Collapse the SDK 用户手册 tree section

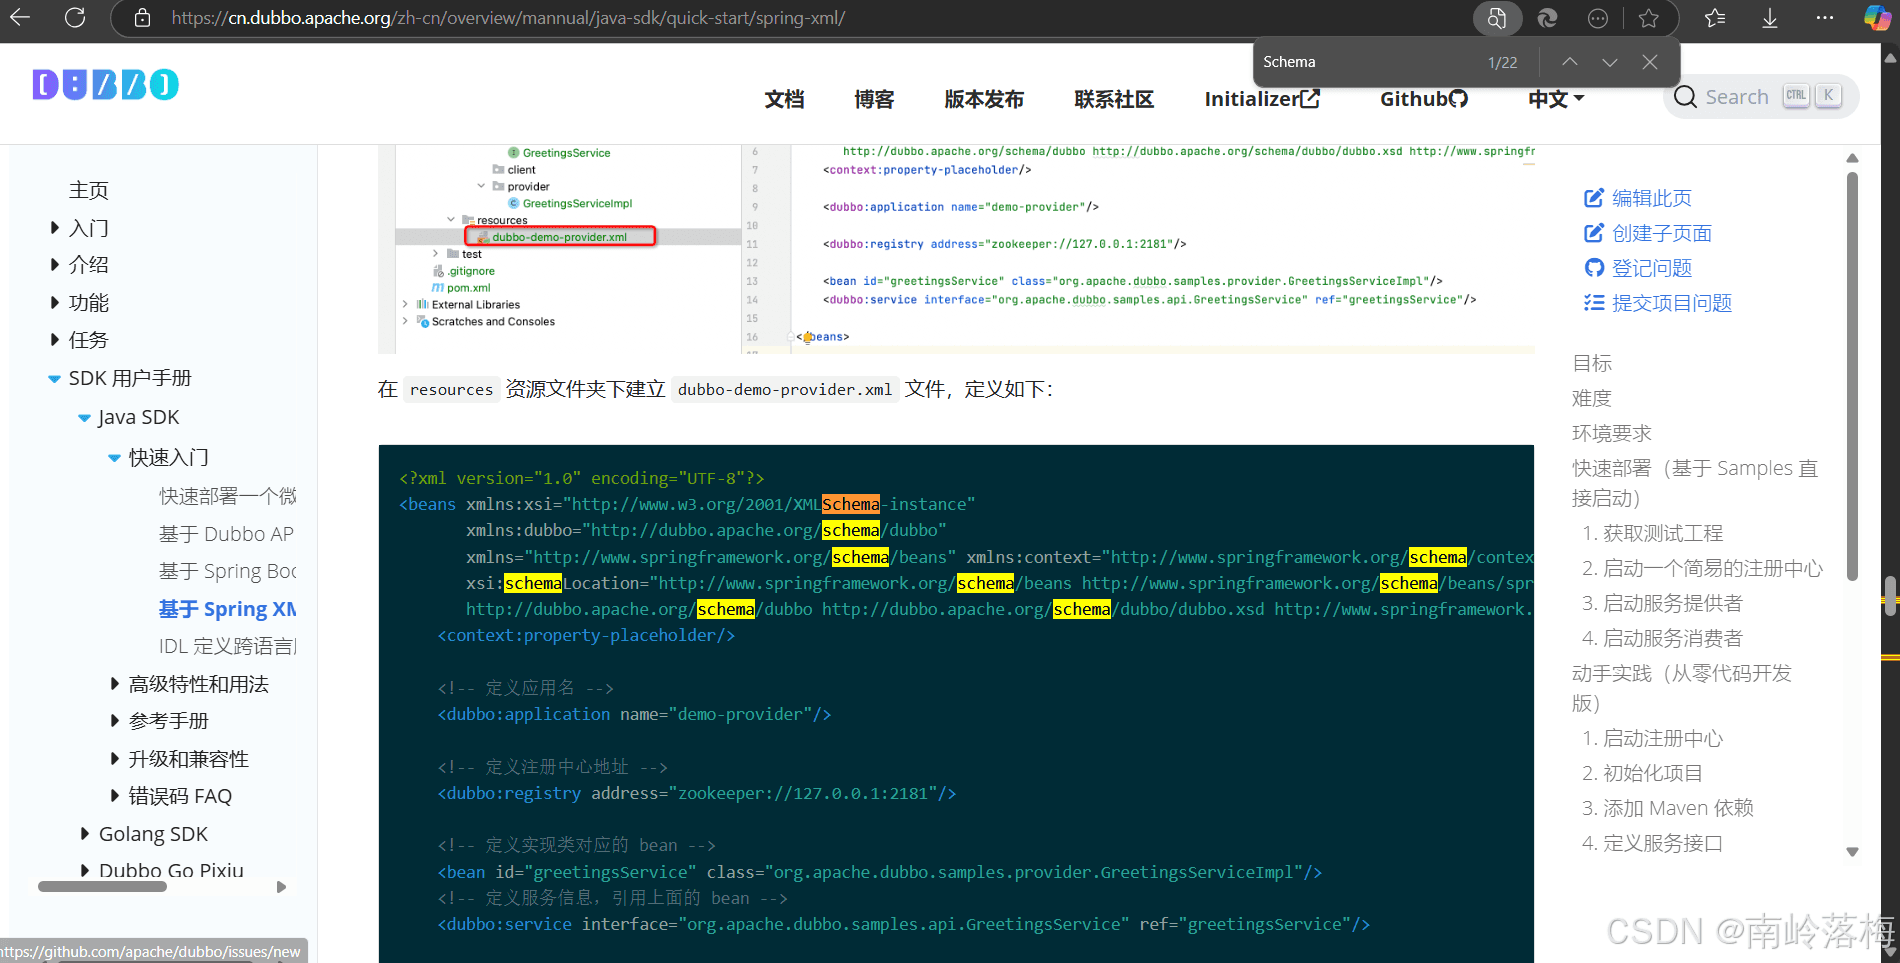coord(55,379)
